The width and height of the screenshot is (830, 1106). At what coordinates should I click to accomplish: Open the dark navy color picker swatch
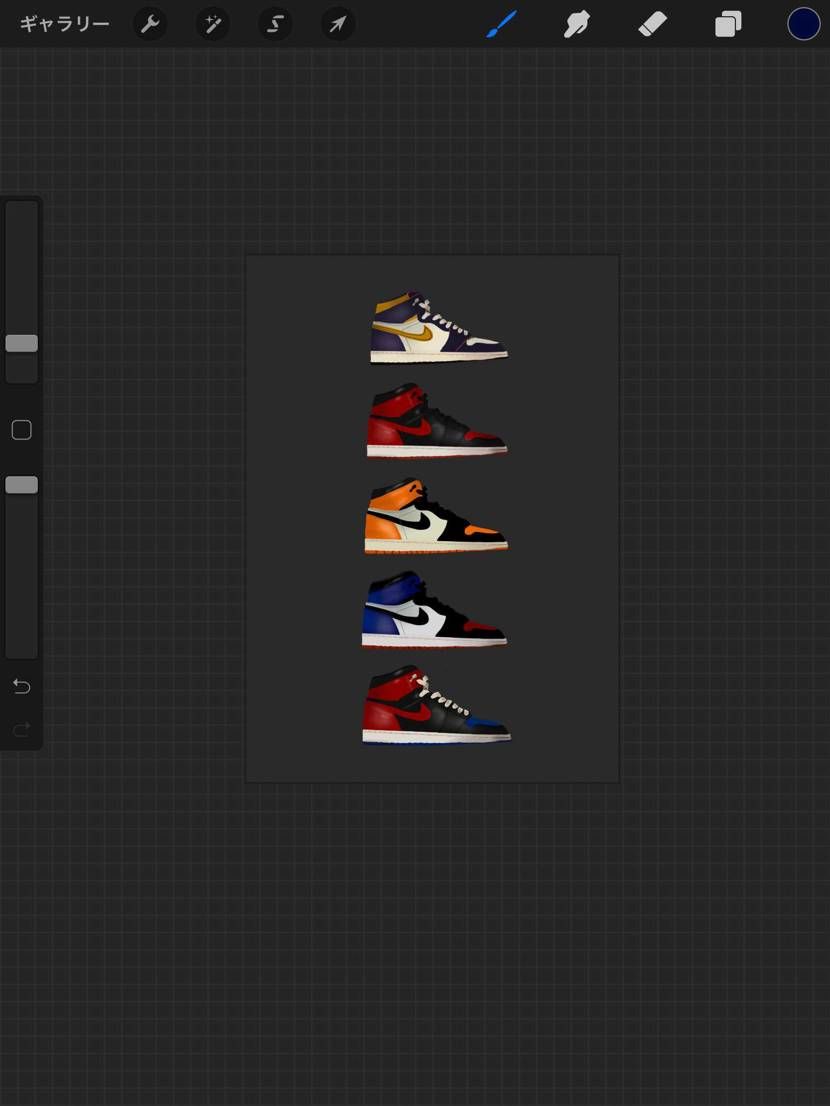point(803,24)
